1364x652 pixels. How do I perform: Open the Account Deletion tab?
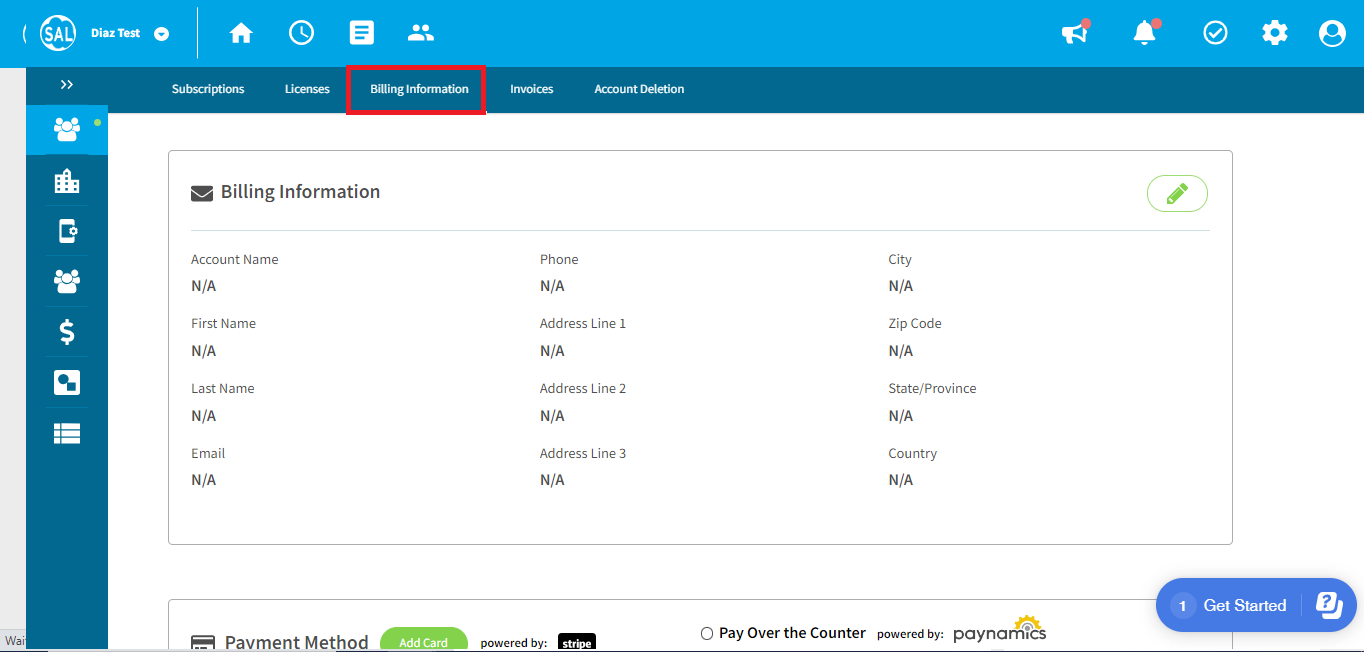[639, 89]
